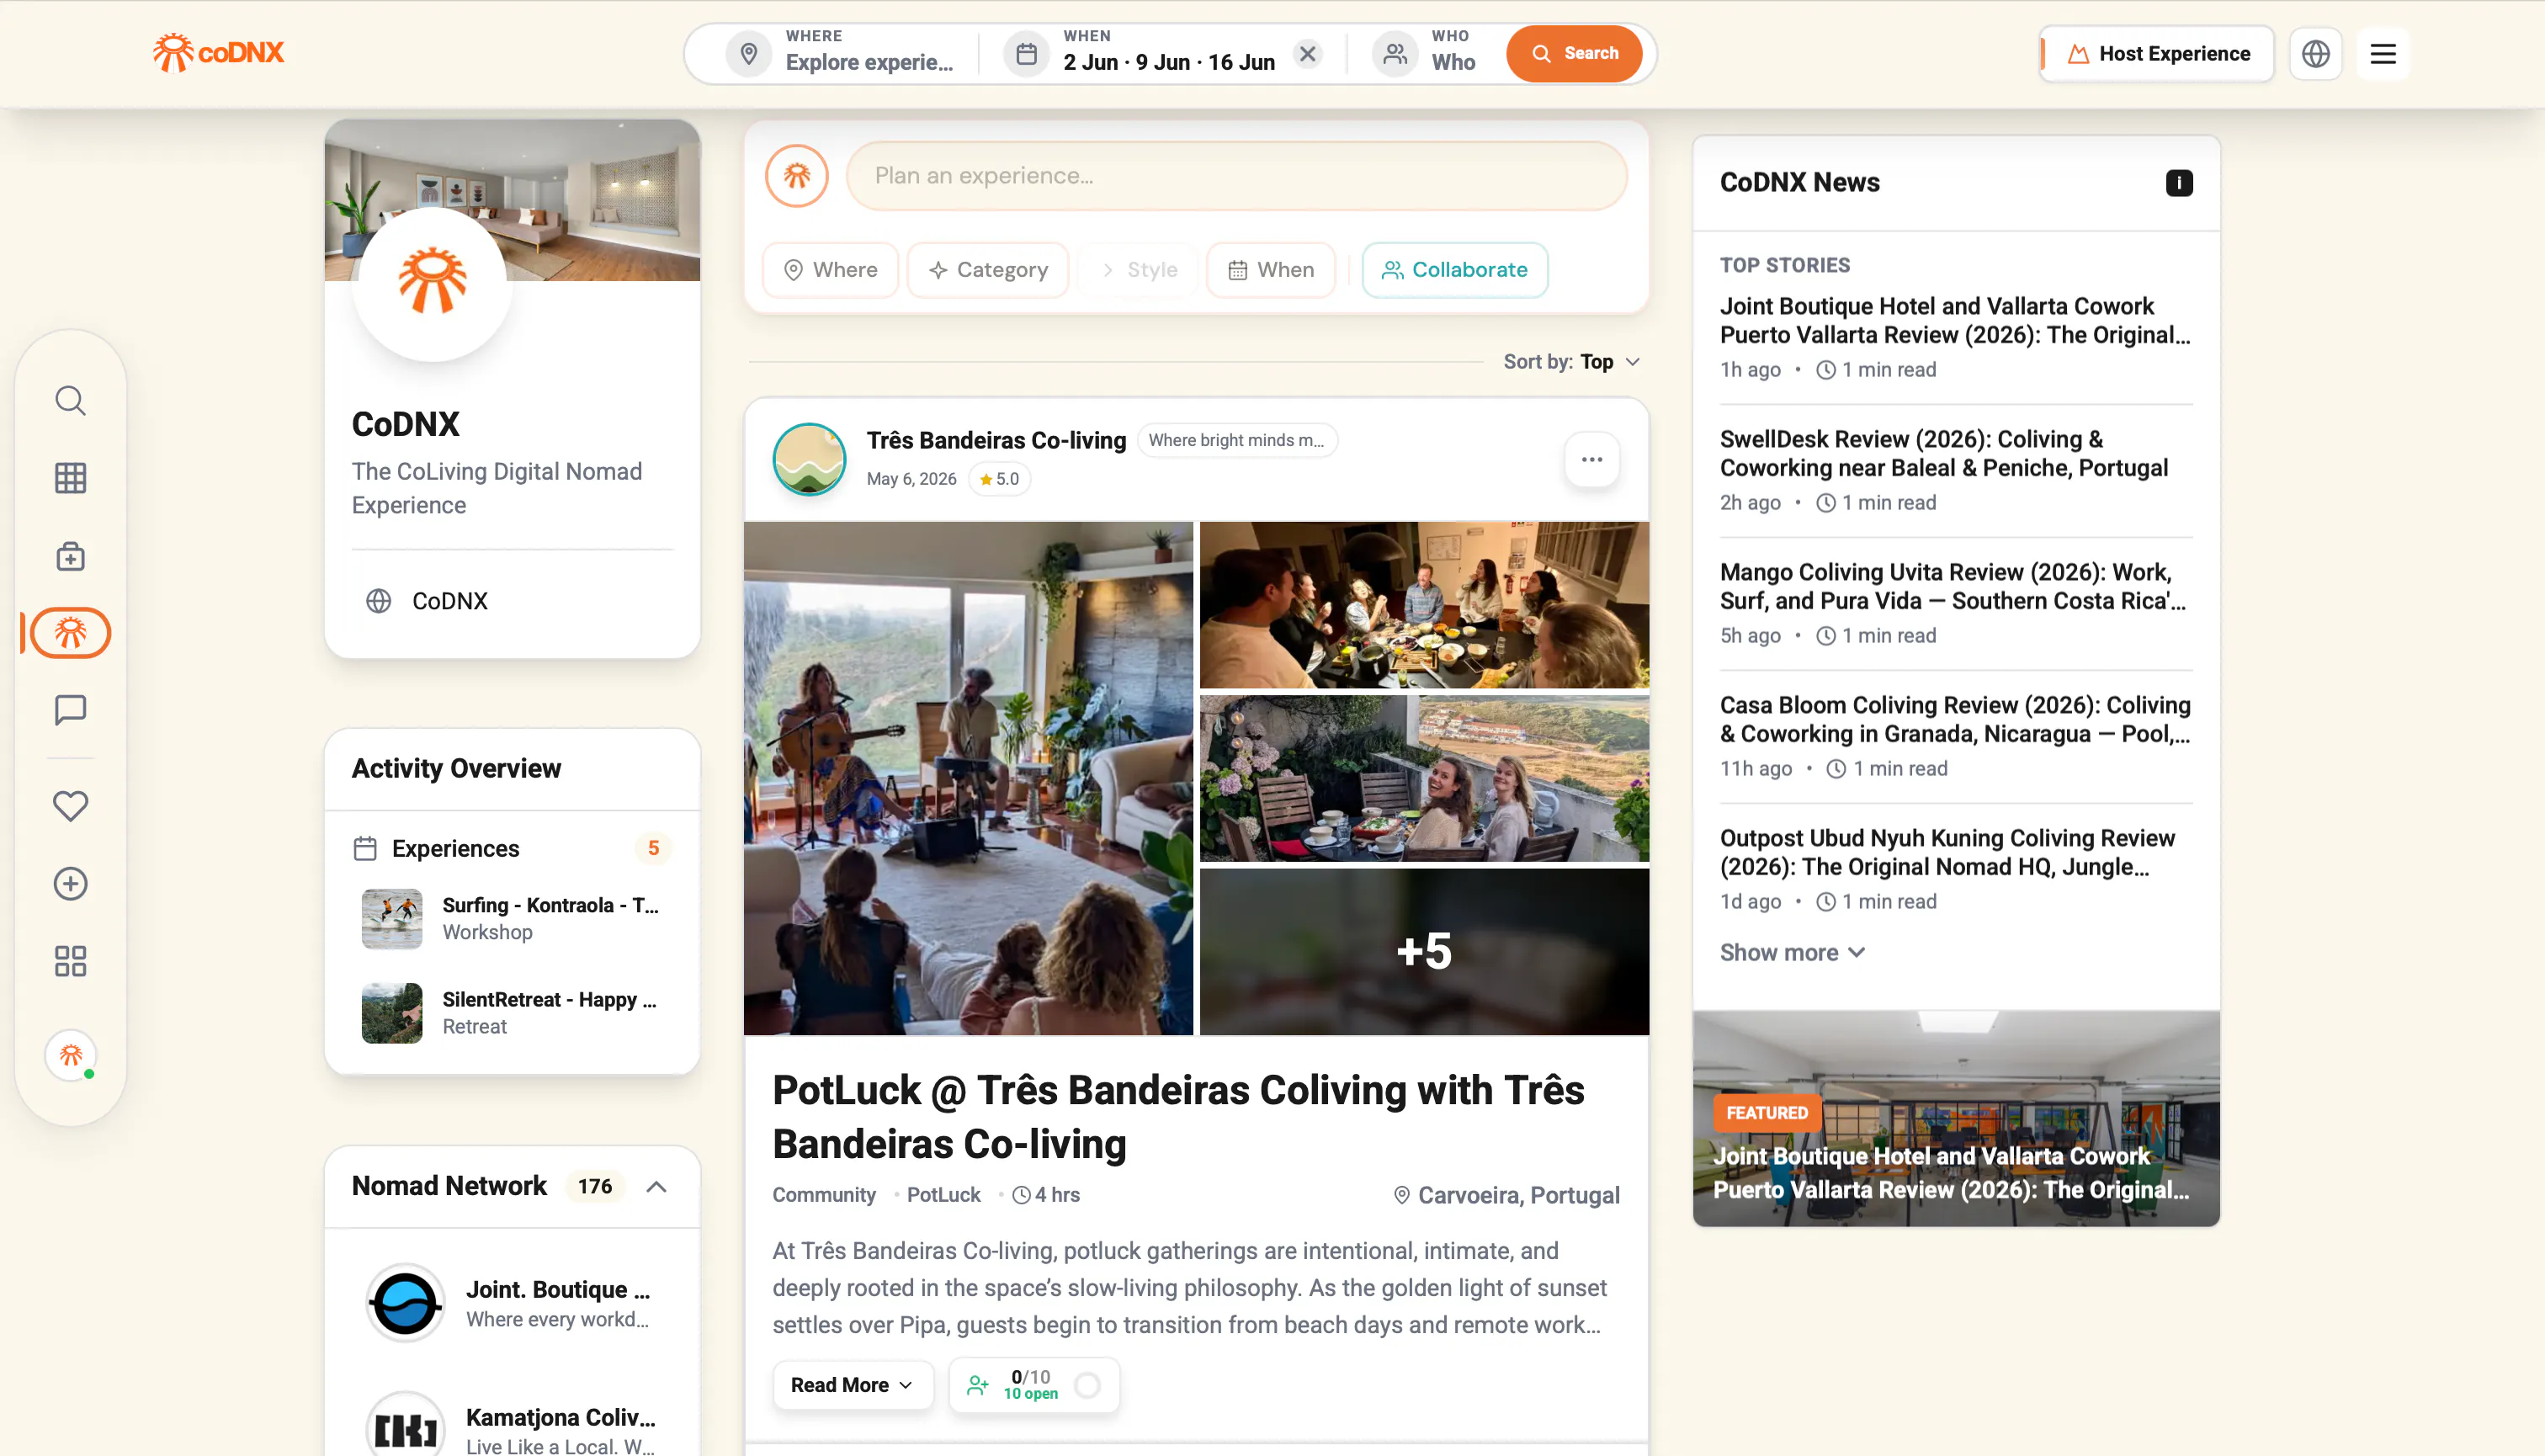Viewport: 2545px width, 1456px height.
Task: Click the Joint. Boutique network avatar
Action: pos(405,1303)
